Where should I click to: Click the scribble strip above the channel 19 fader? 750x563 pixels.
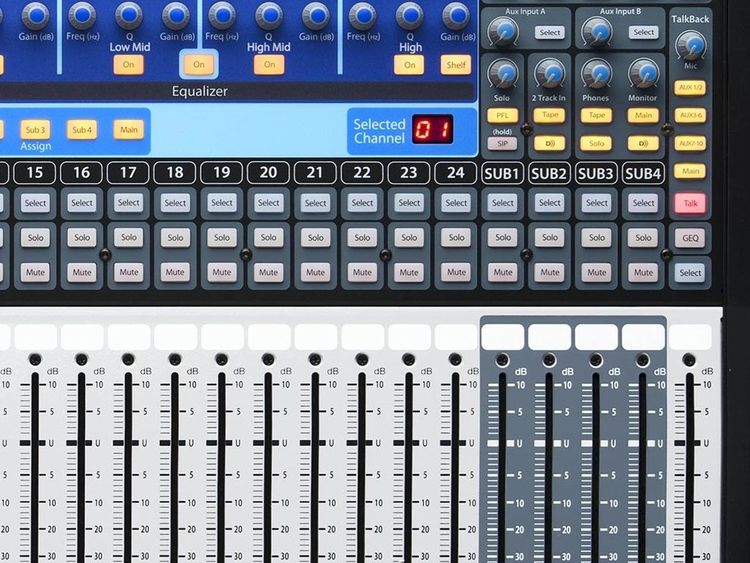(x=222, y=337)
